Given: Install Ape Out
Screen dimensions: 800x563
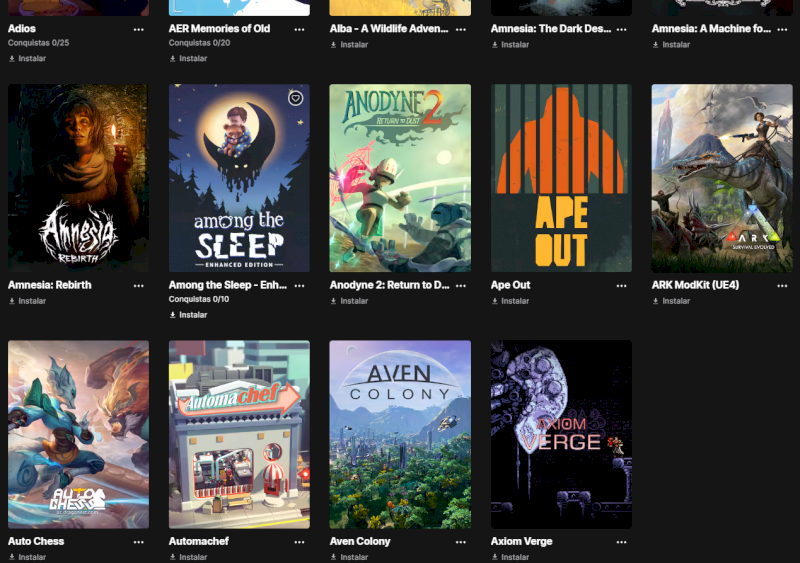Looking at the screenshot, I should pos(510,301).
